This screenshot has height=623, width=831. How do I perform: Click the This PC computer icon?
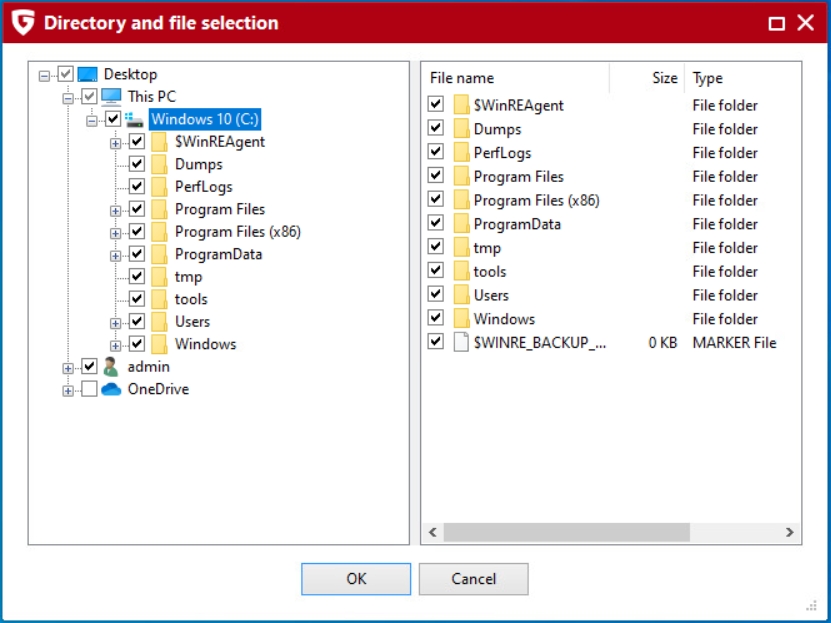click(x=111, y=96)
